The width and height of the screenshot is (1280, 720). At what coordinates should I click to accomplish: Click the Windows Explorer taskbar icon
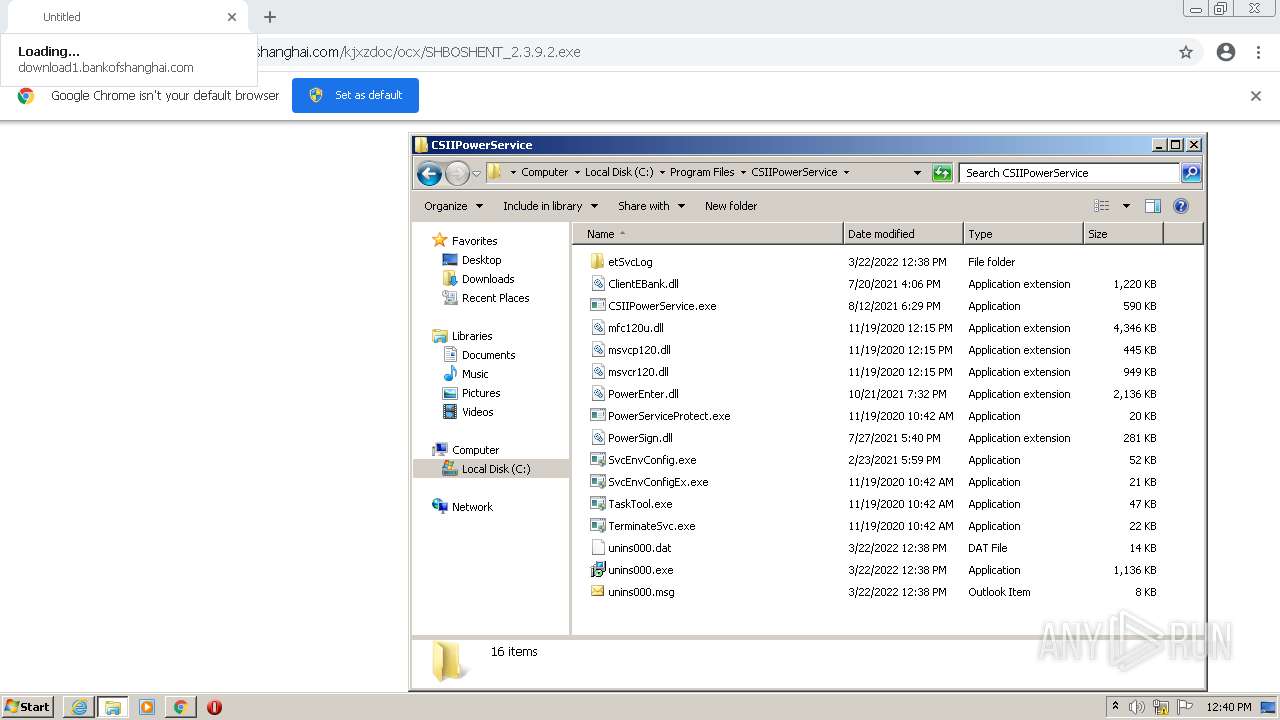[x=113, y=707]
